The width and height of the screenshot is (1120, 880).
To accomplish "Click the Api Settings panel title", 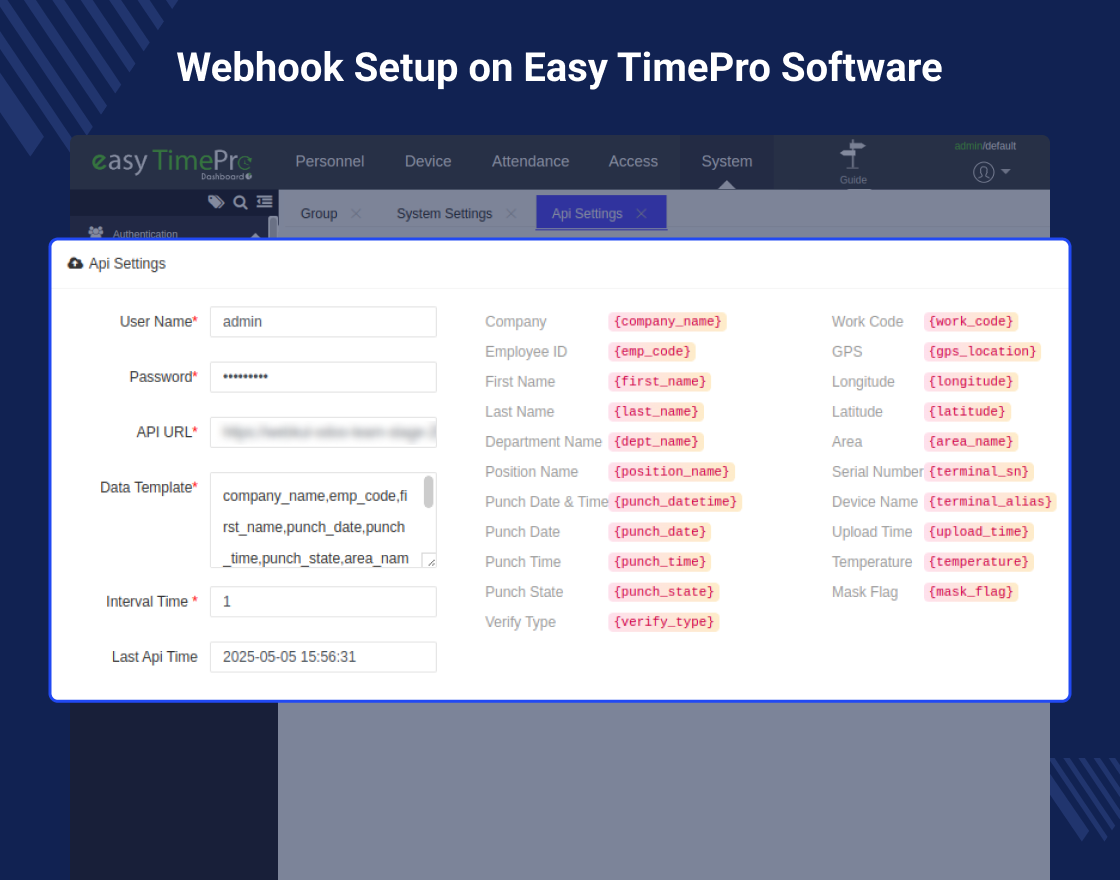I will (x=127, y=264).
